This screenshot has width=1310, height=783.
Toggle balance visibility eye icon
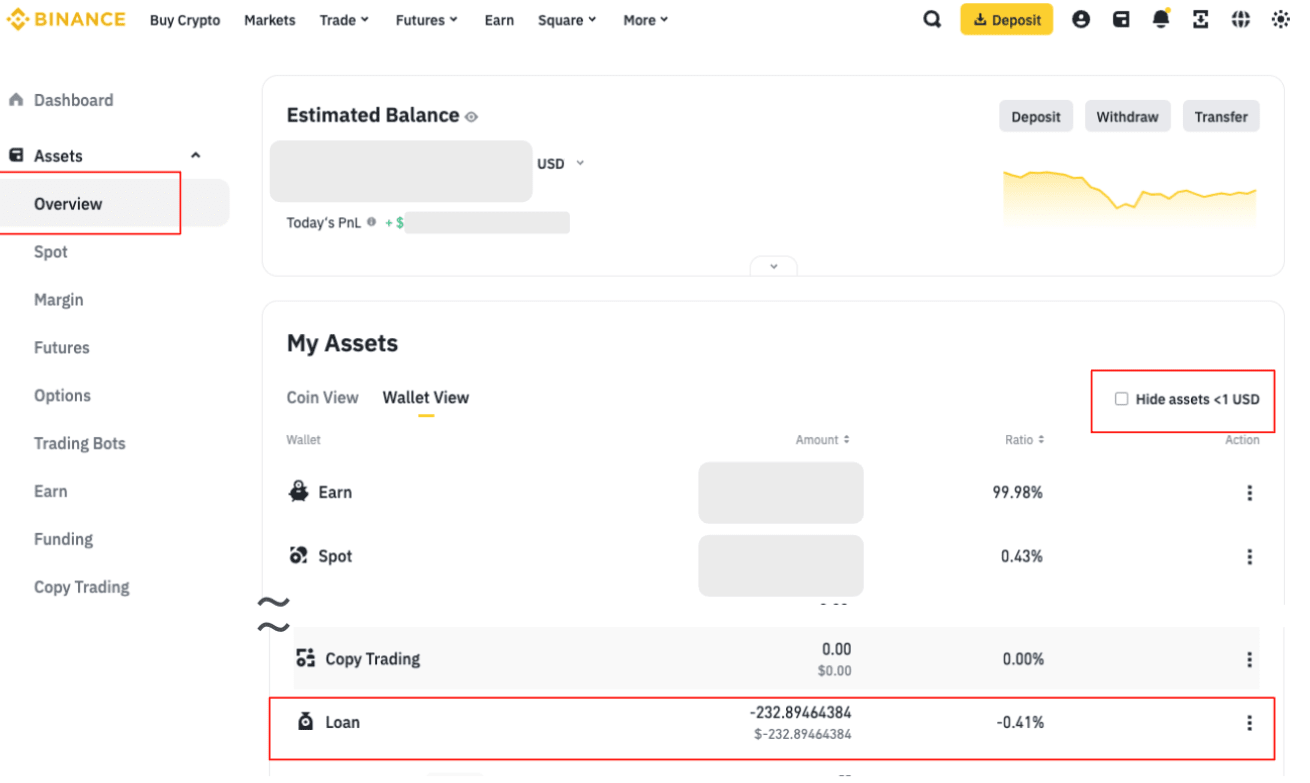point(471,117)
